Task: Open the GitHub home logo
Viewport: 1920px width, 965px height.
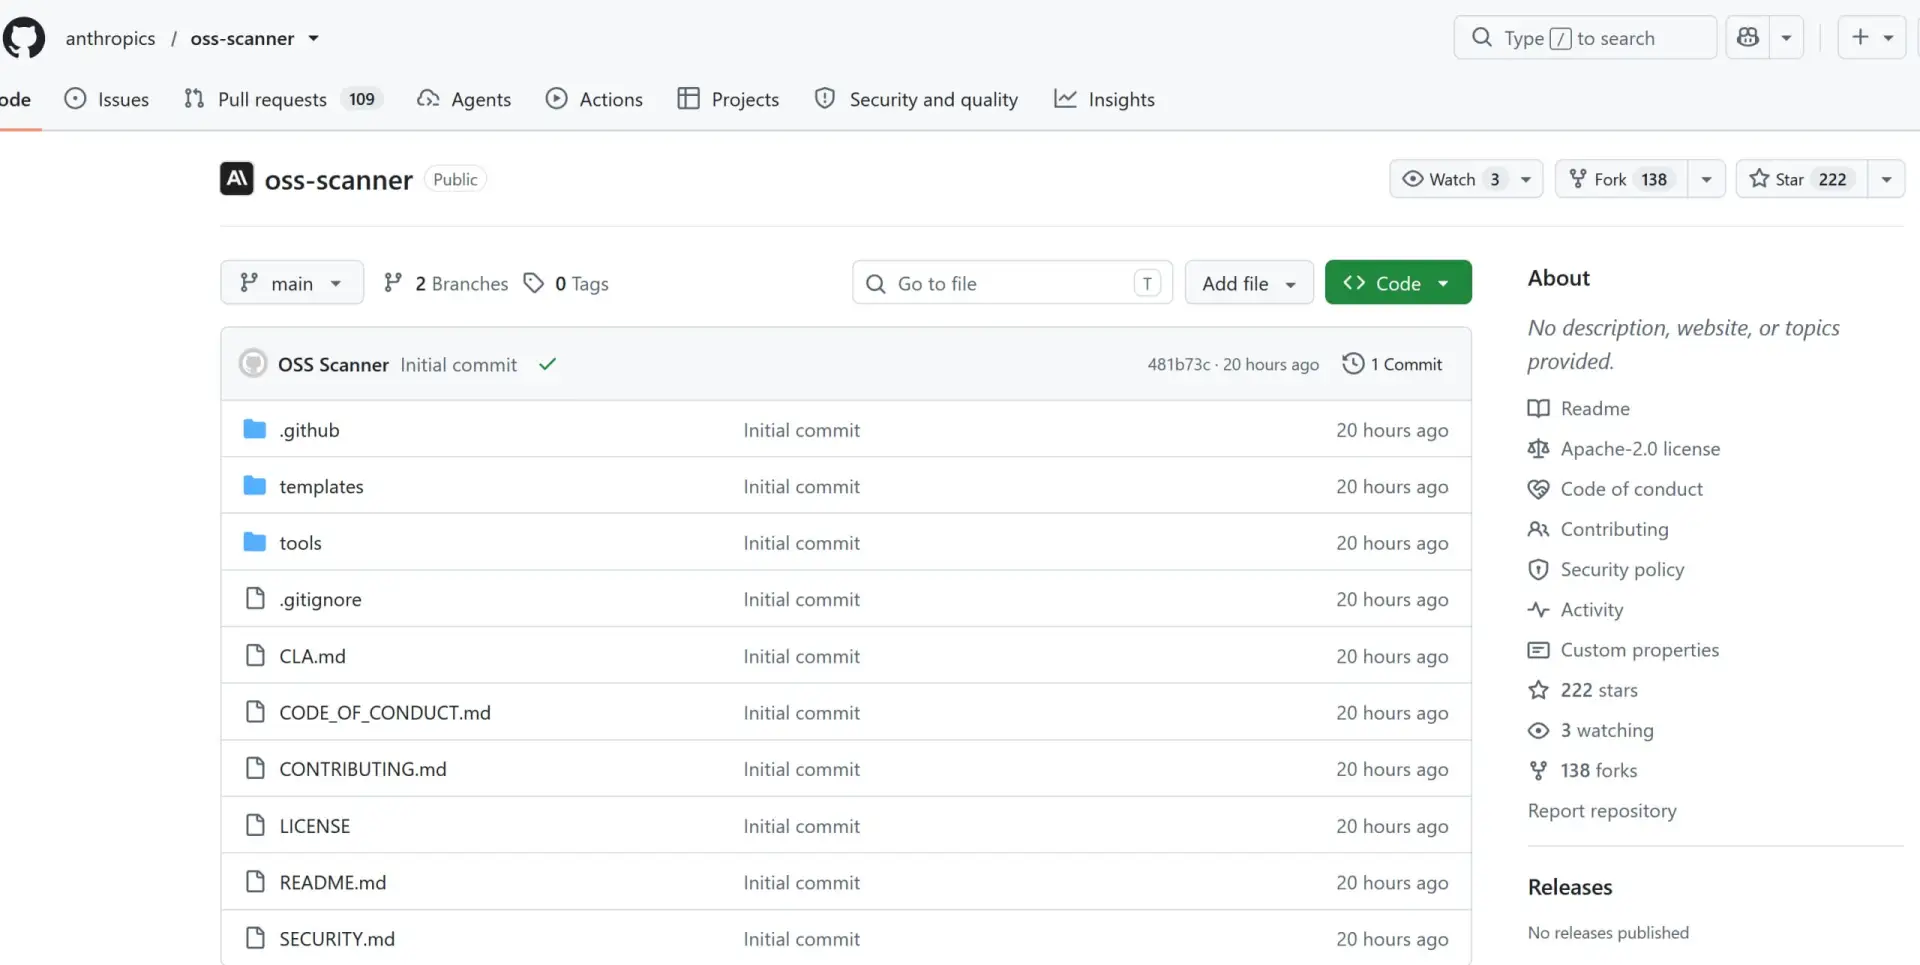Action: [24, 38]
